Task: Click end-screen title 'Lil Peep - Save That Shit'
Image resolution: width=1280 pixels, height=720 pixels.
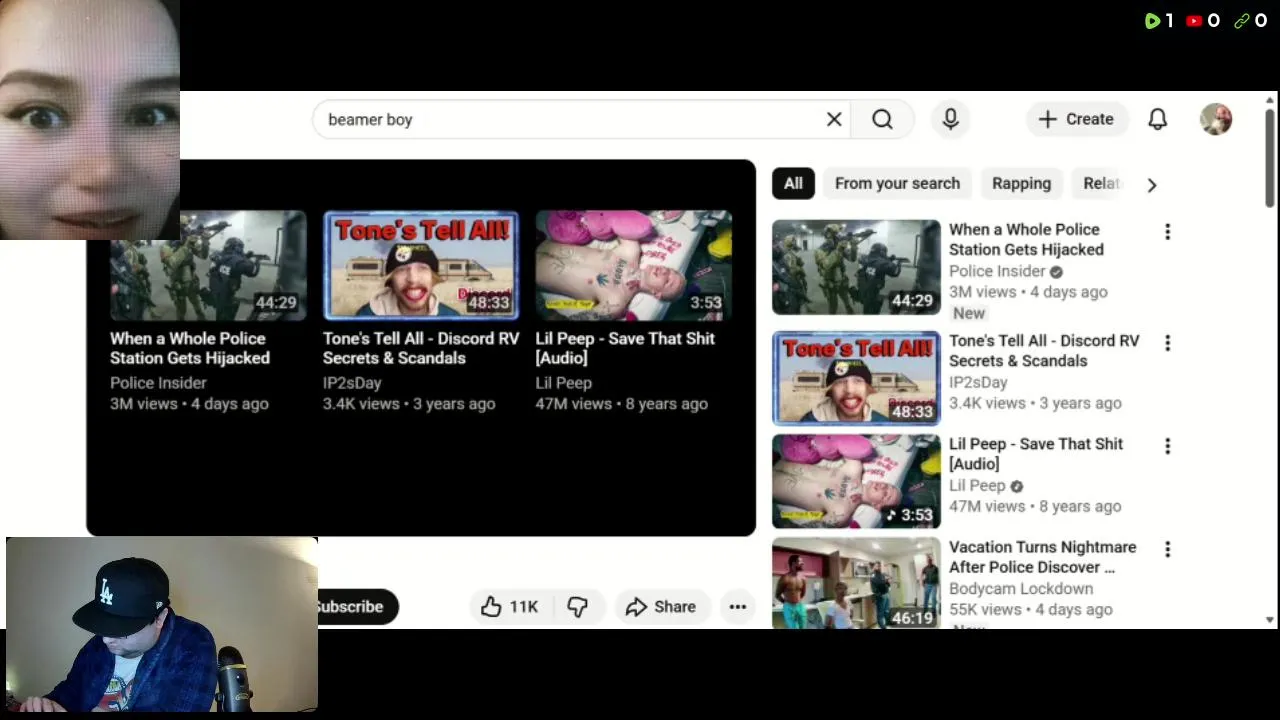Action: (x=625, y=348)
